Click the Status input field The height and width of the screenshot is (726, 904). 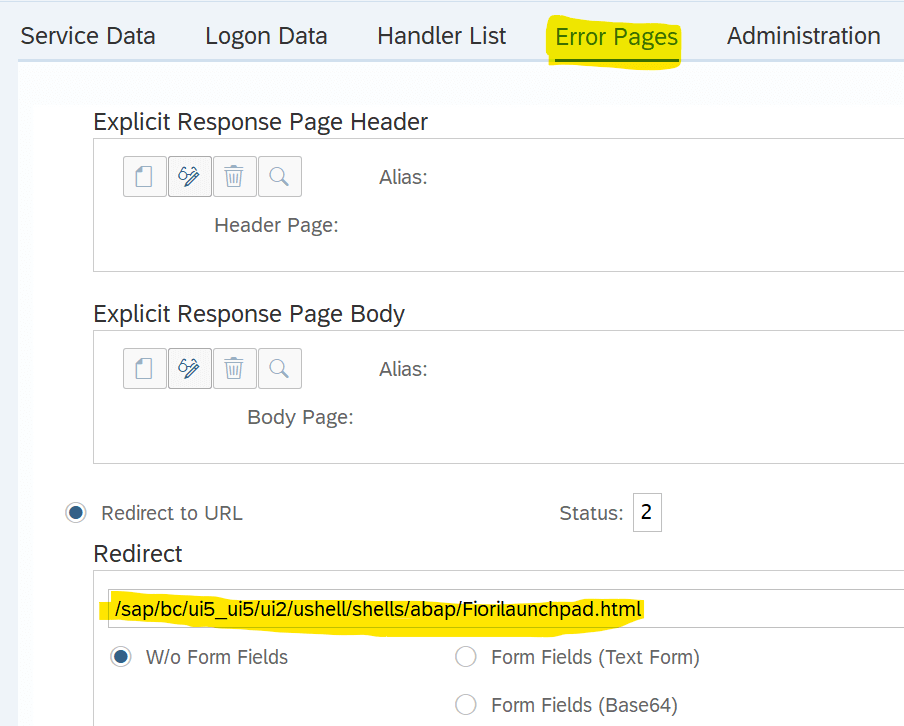click(x=647, y=513)
